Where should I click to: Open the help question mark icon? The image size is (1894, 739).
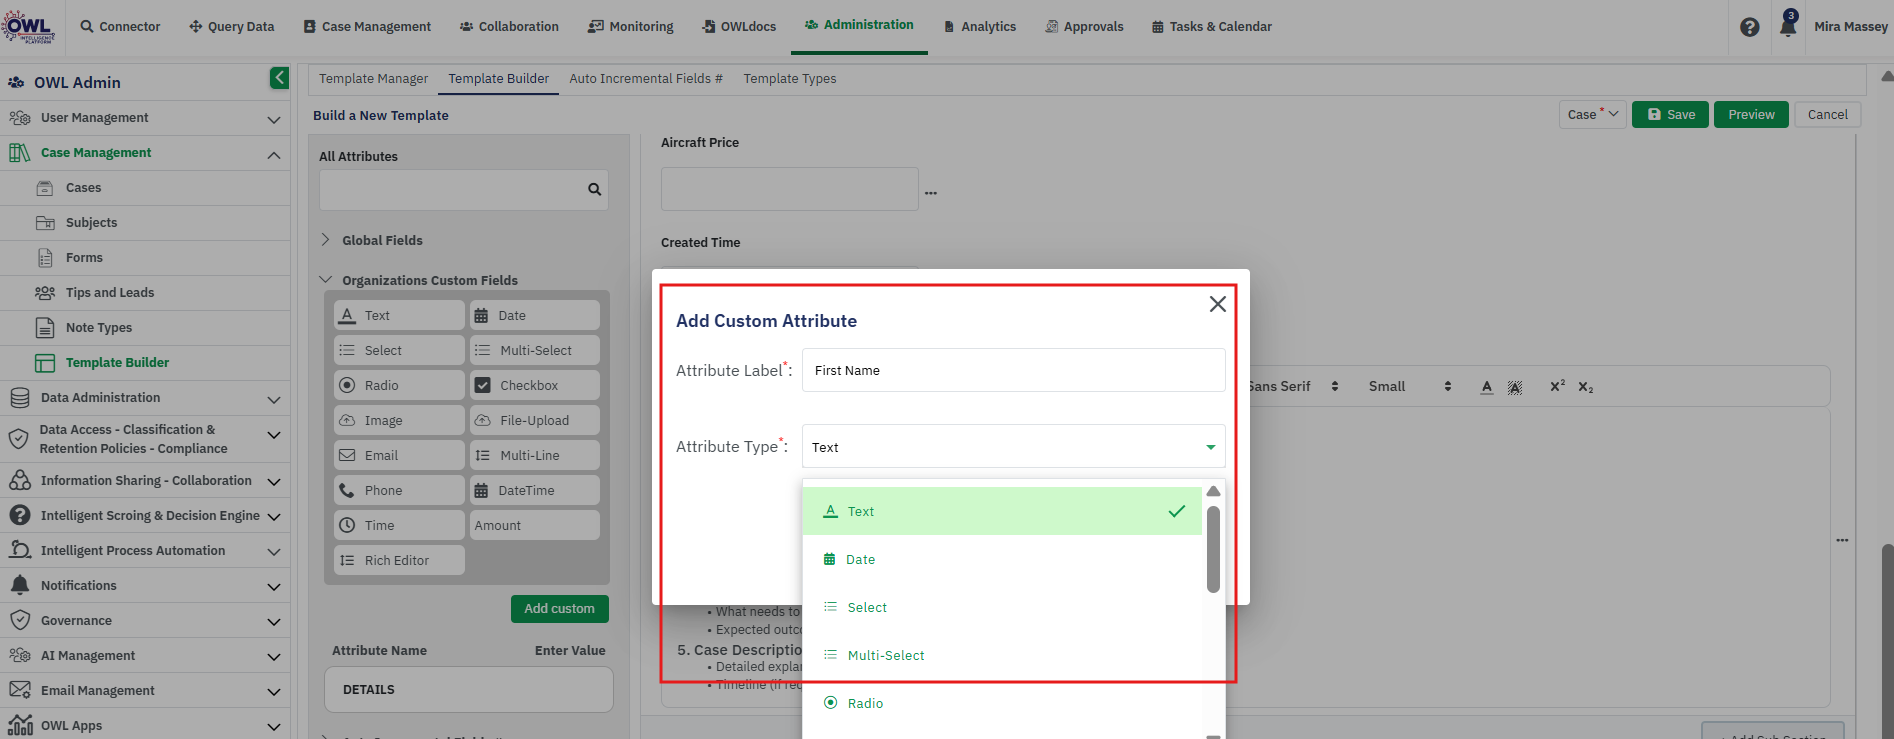(1749, 27)
